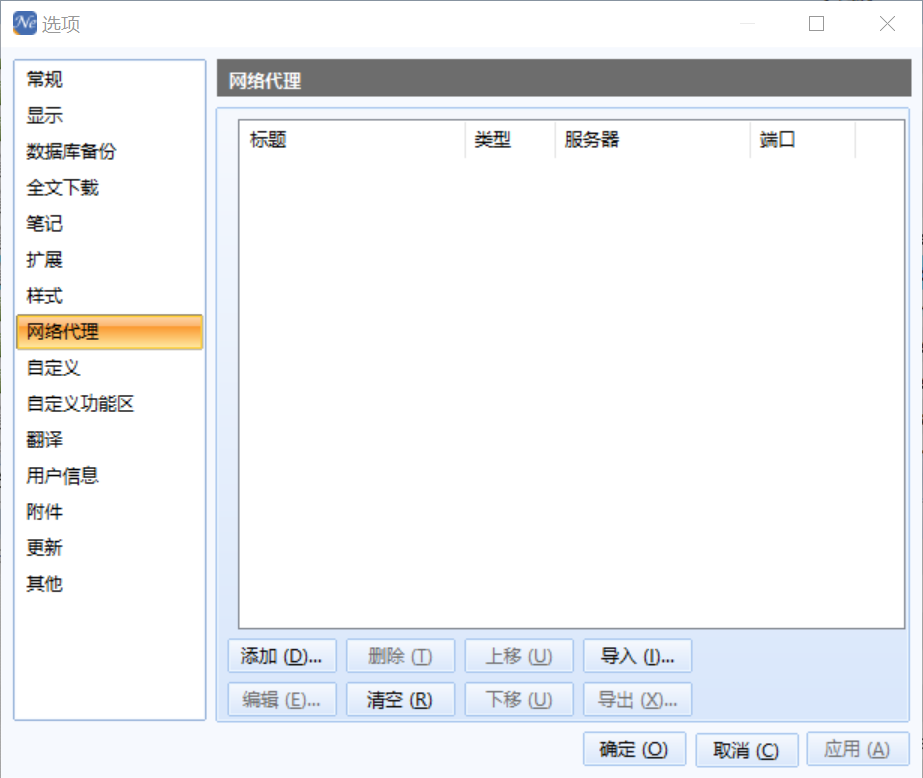Screen dimensions: 923x778
Task: Cancel the dialog with 取消 (C)
Action: (x=746, y=750)
